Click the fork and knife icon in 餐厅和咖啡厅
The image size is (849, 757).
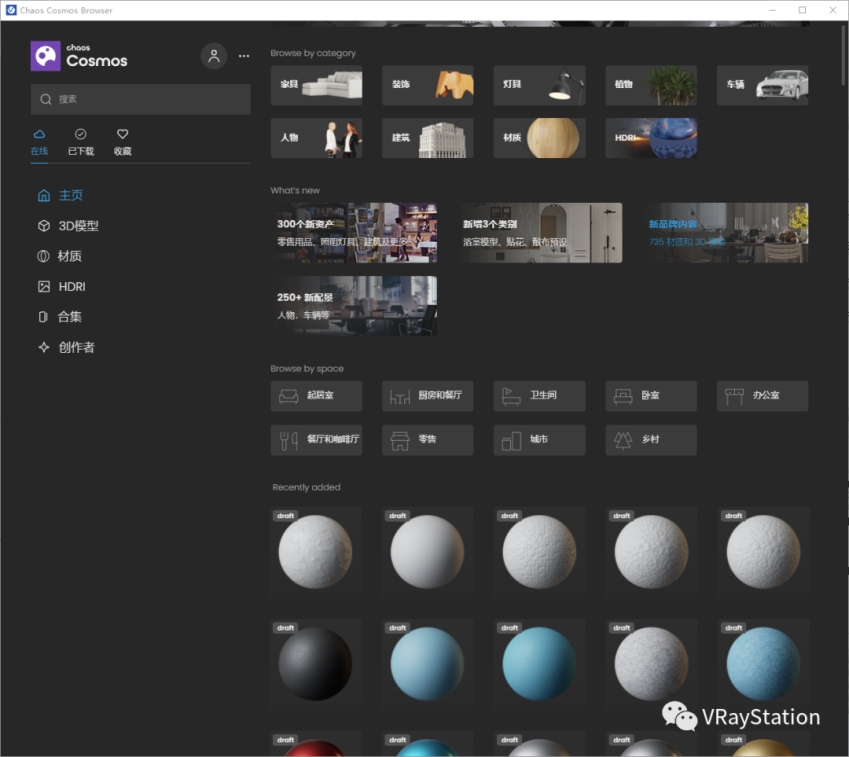tap(289, 440)
